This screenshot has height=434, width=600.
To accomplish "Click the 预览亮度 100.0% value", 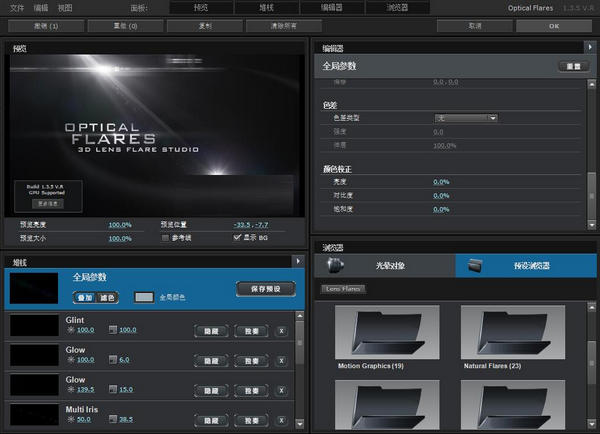I will pos(120,225).
